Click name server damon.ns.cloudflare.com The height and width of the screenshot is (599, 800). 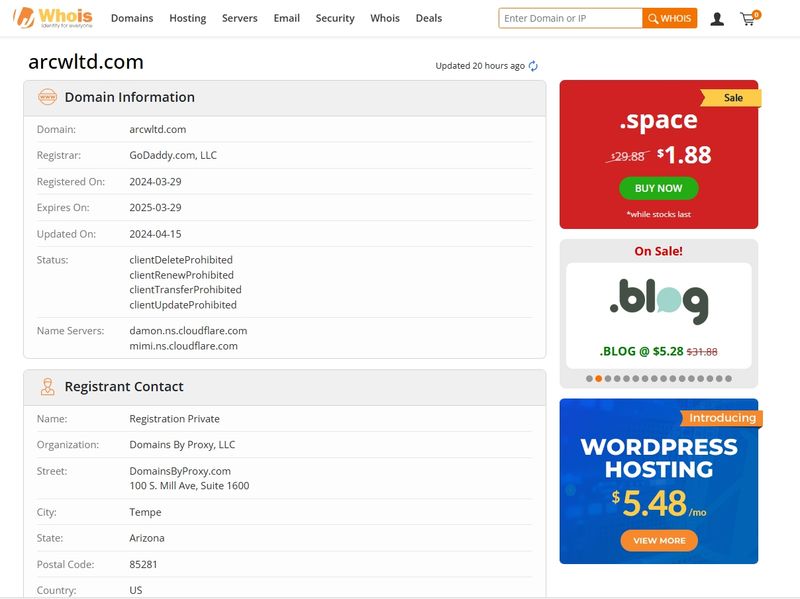[x=188, y=331]
